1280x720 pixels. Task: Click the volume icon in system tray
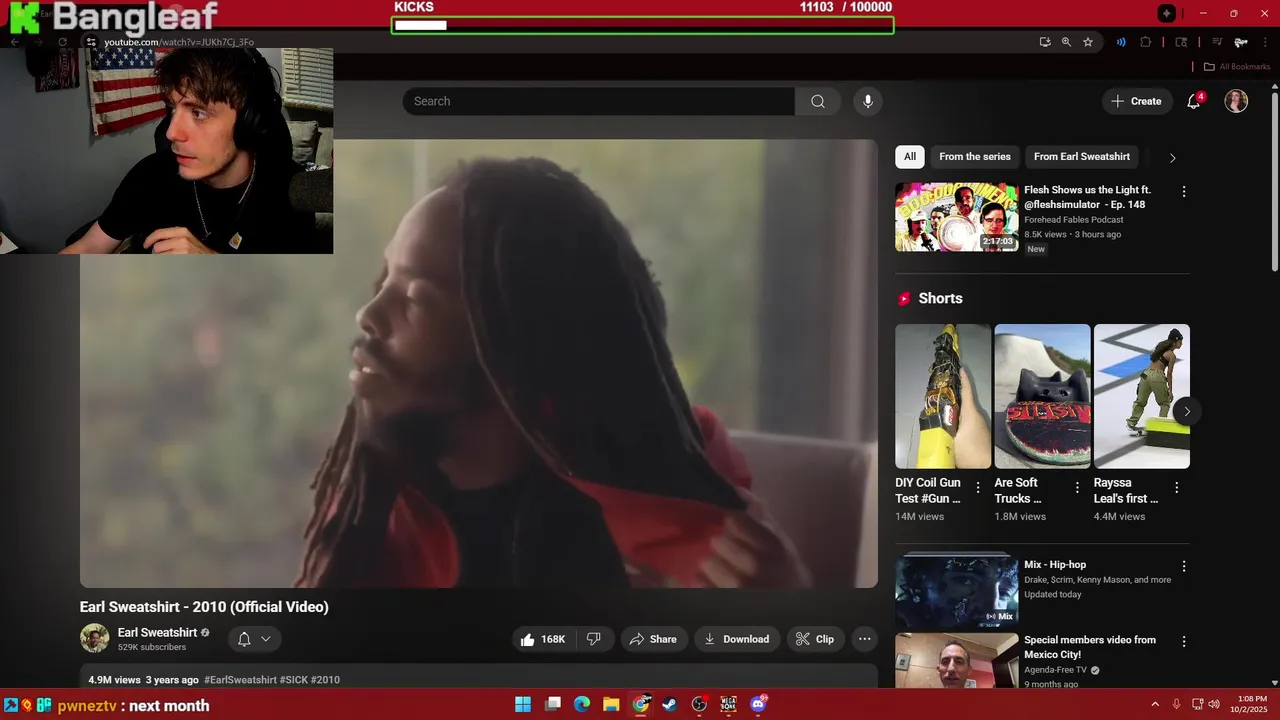click(1214, 704)
